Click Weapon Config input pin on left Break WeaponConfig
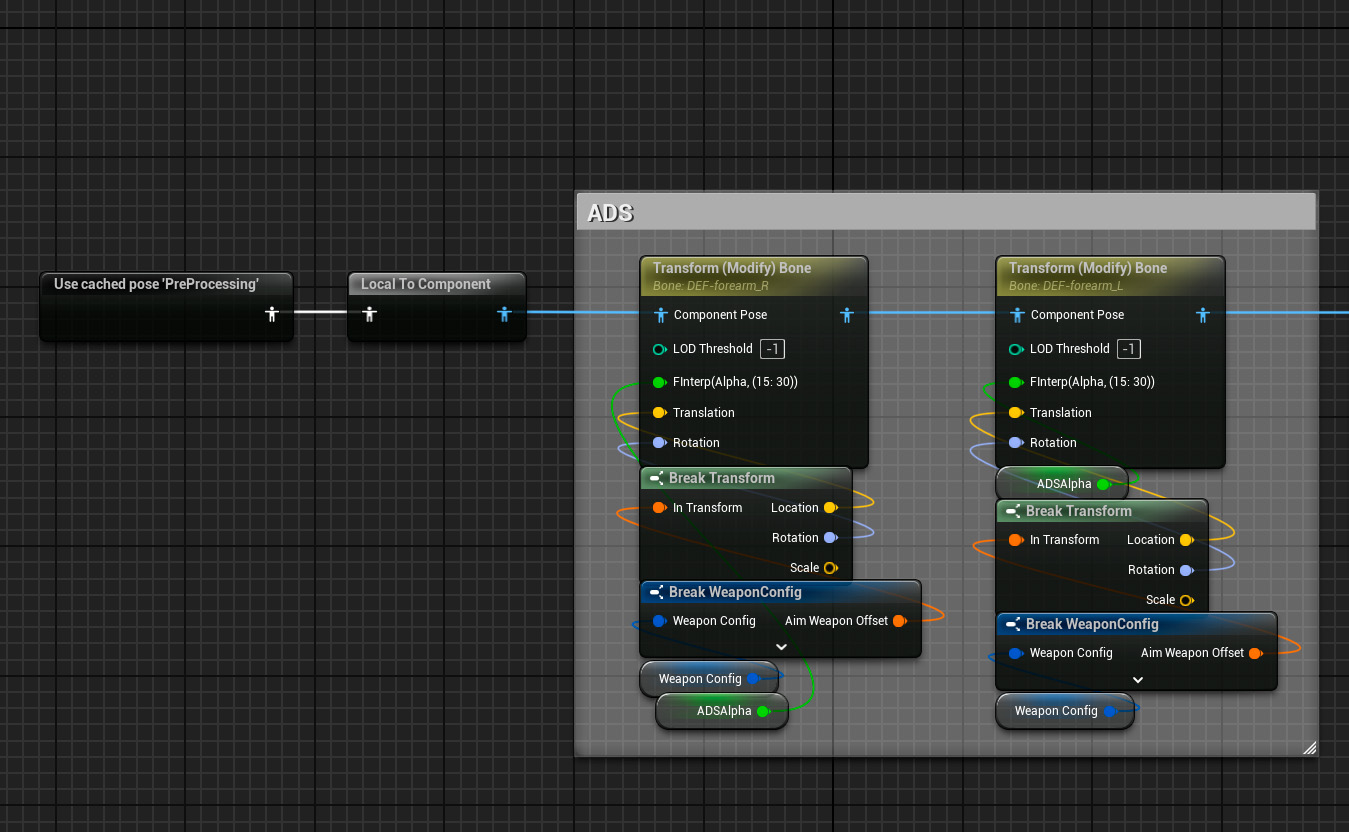 pyautogui.click(x=659, y=621)
